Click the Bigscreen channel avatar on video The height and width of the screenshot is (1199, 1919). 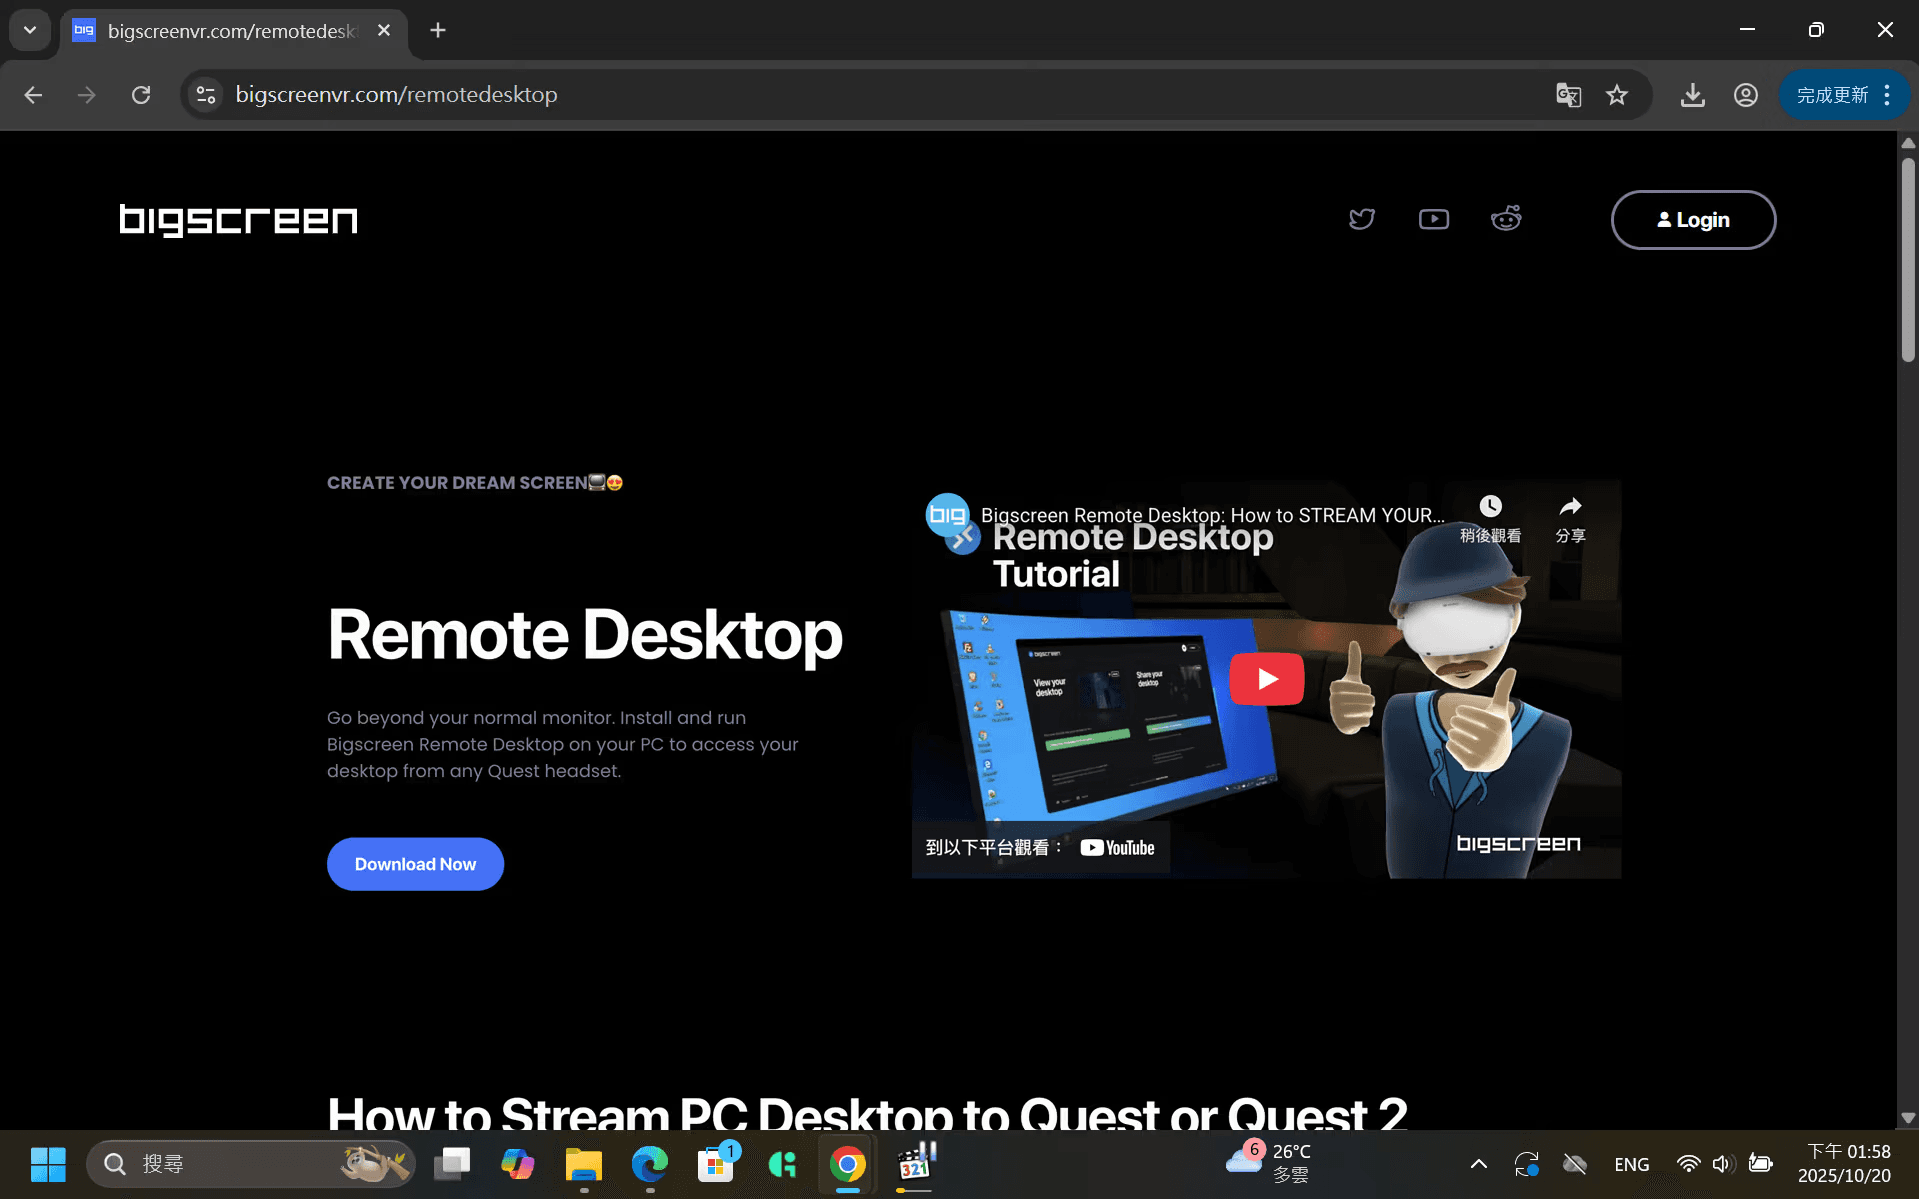[x=947, y=515]
